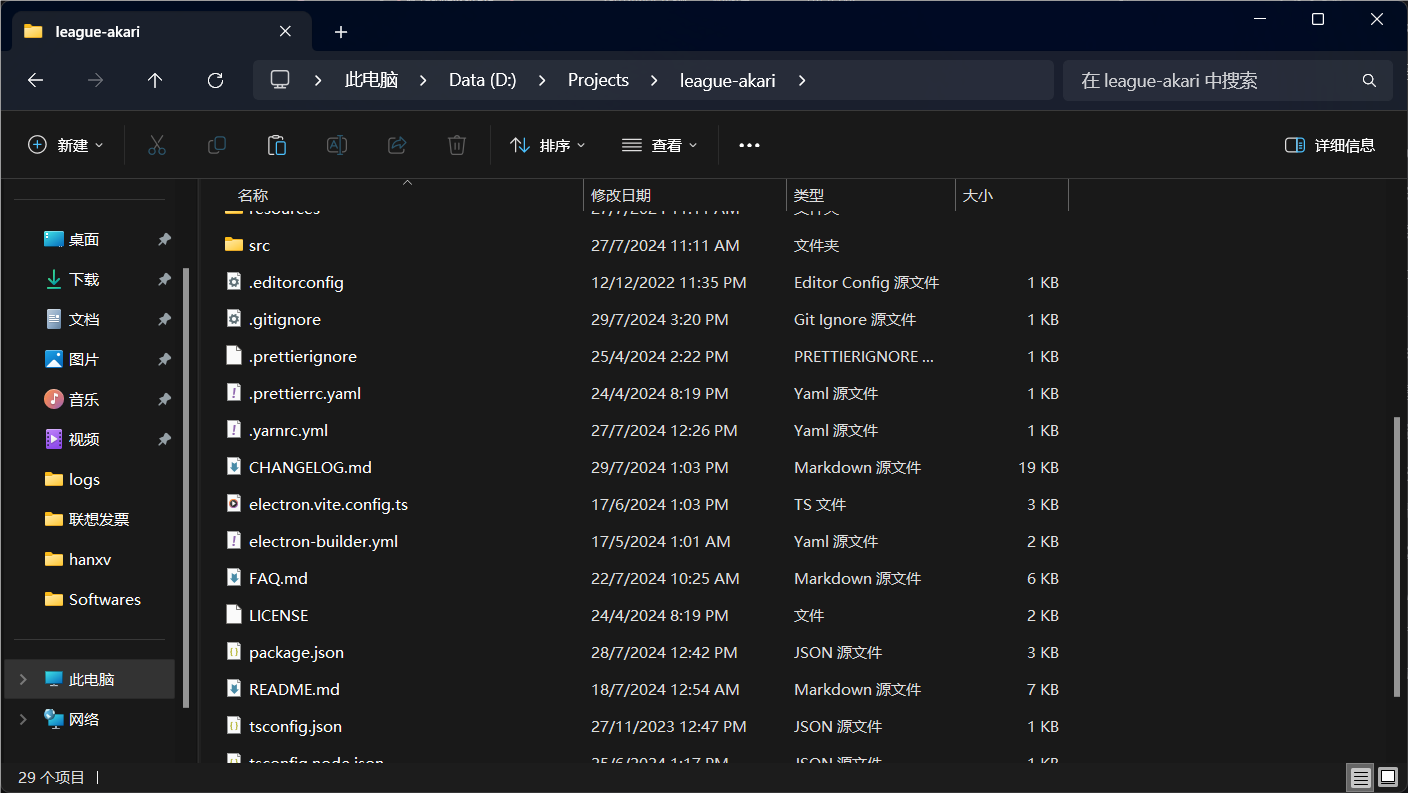Click the file list vertical scrollbar
This screenshot has width=1408, height=793.
[1397, 558]
